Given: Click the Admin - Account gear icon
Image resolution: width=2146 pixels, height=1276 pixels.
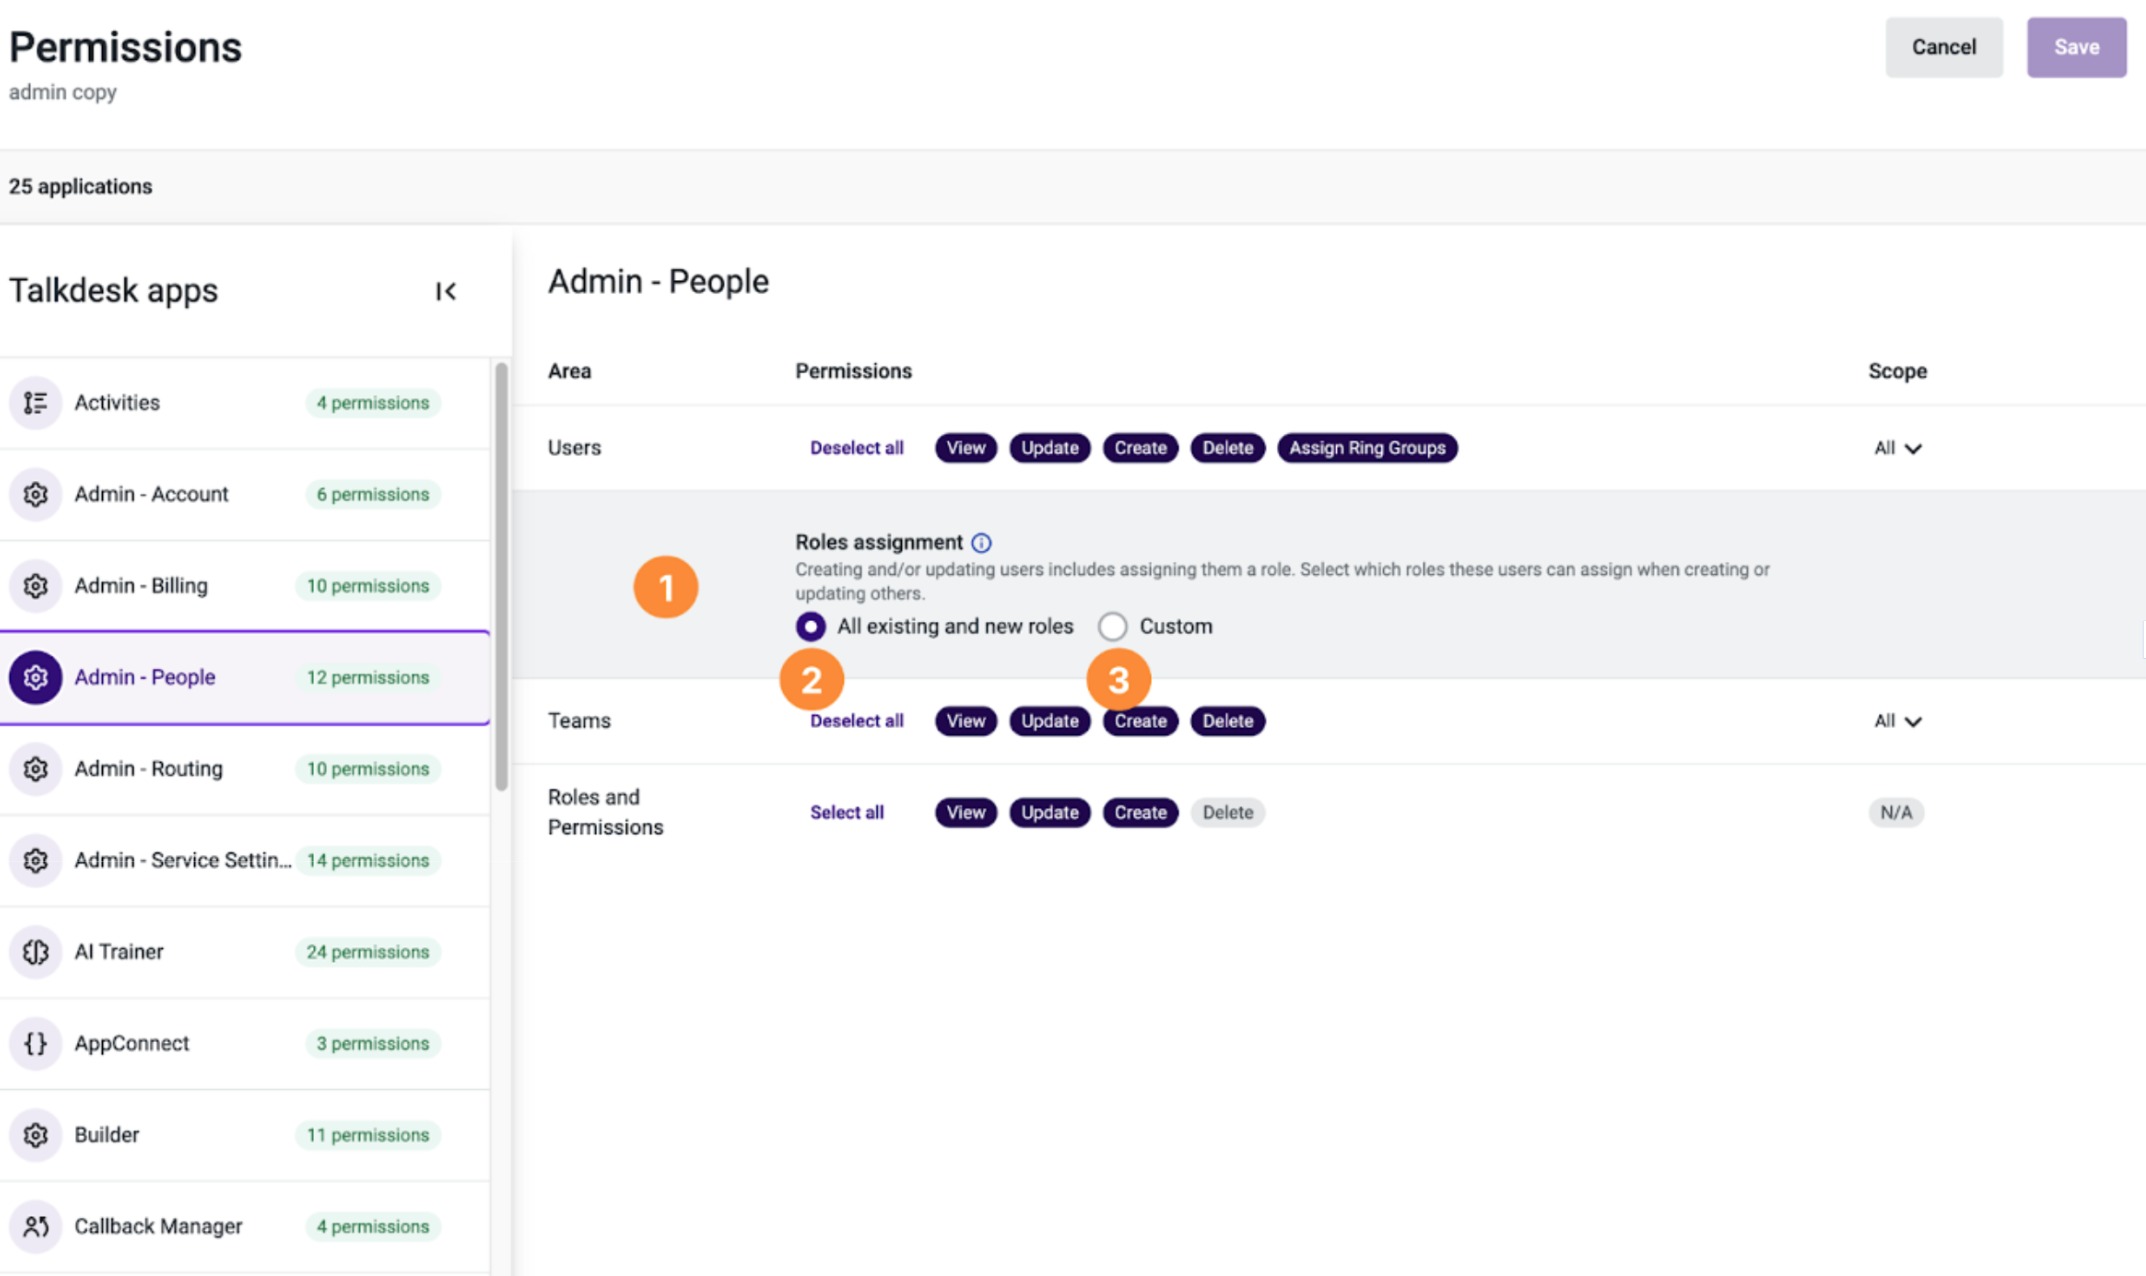Looking at the screenshot, I should (x=36, y=494).
